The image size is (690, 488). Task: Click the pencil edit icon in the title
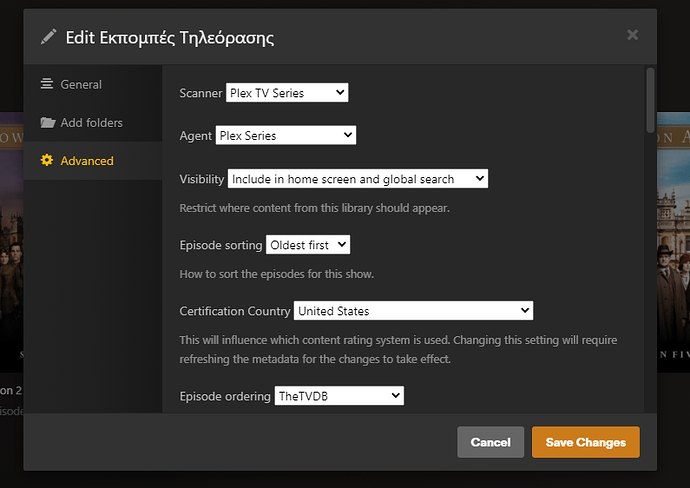tap(49, 38)
